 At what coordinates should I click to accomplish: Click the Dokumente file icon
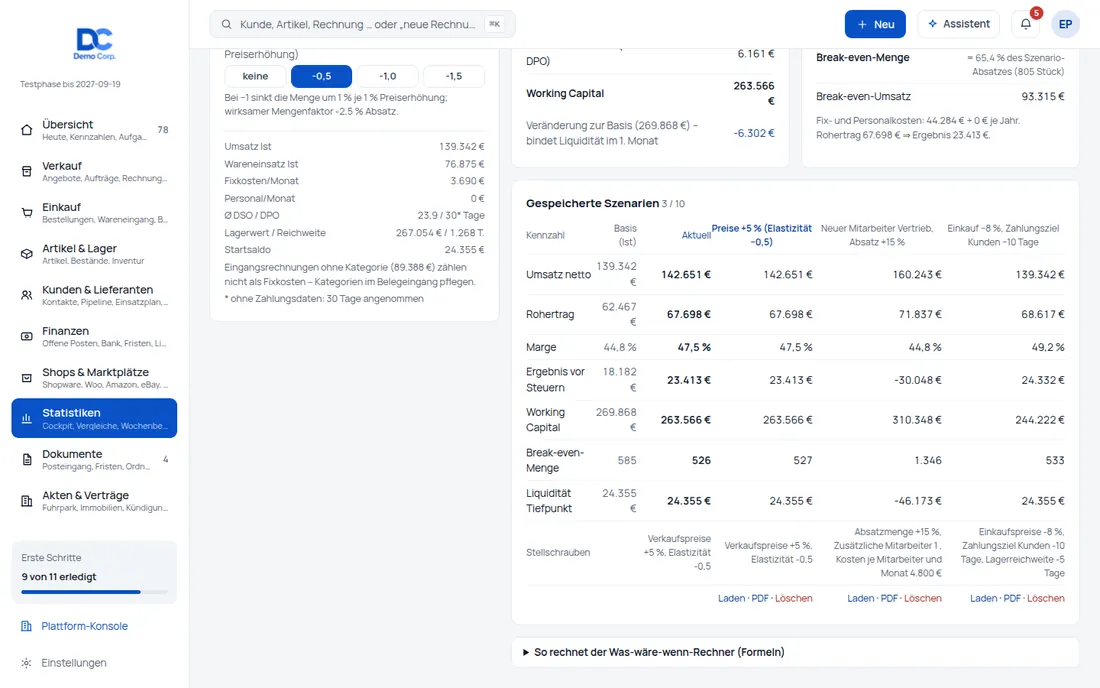tap(27, 460)
